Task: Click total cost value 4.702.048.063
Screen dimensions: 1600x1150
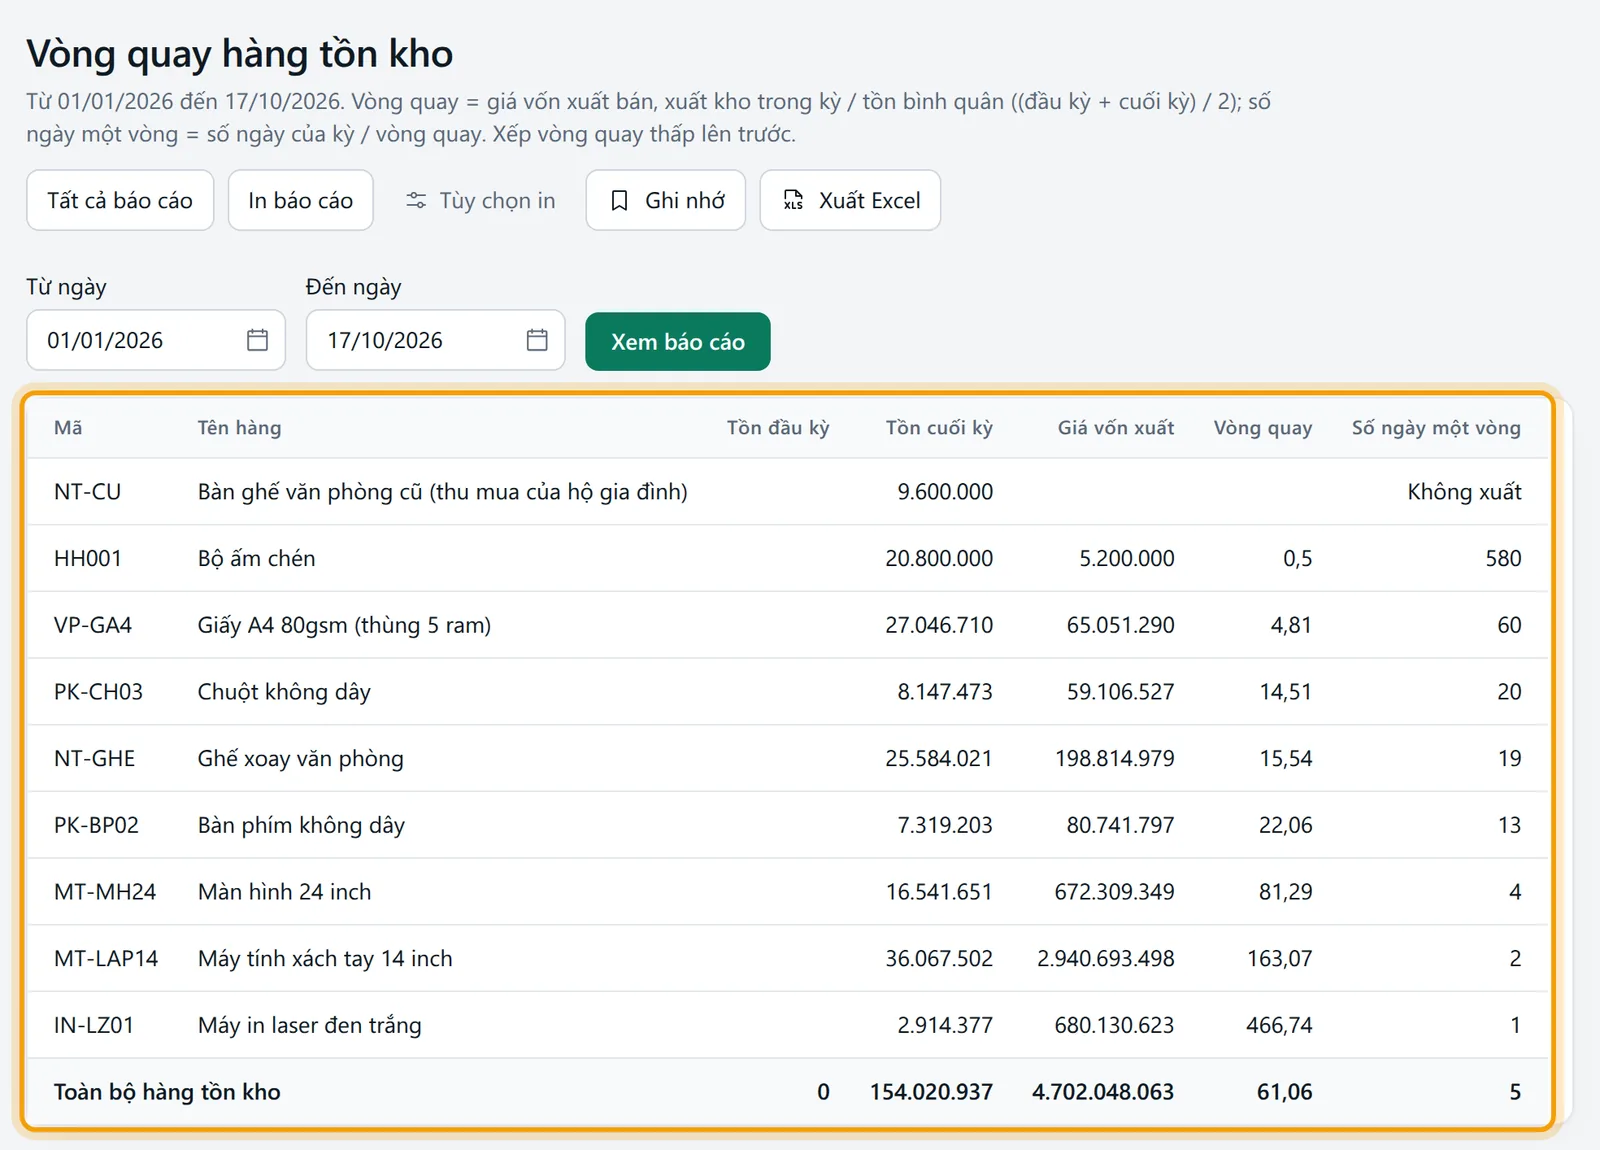Action: [1103, 1092]
